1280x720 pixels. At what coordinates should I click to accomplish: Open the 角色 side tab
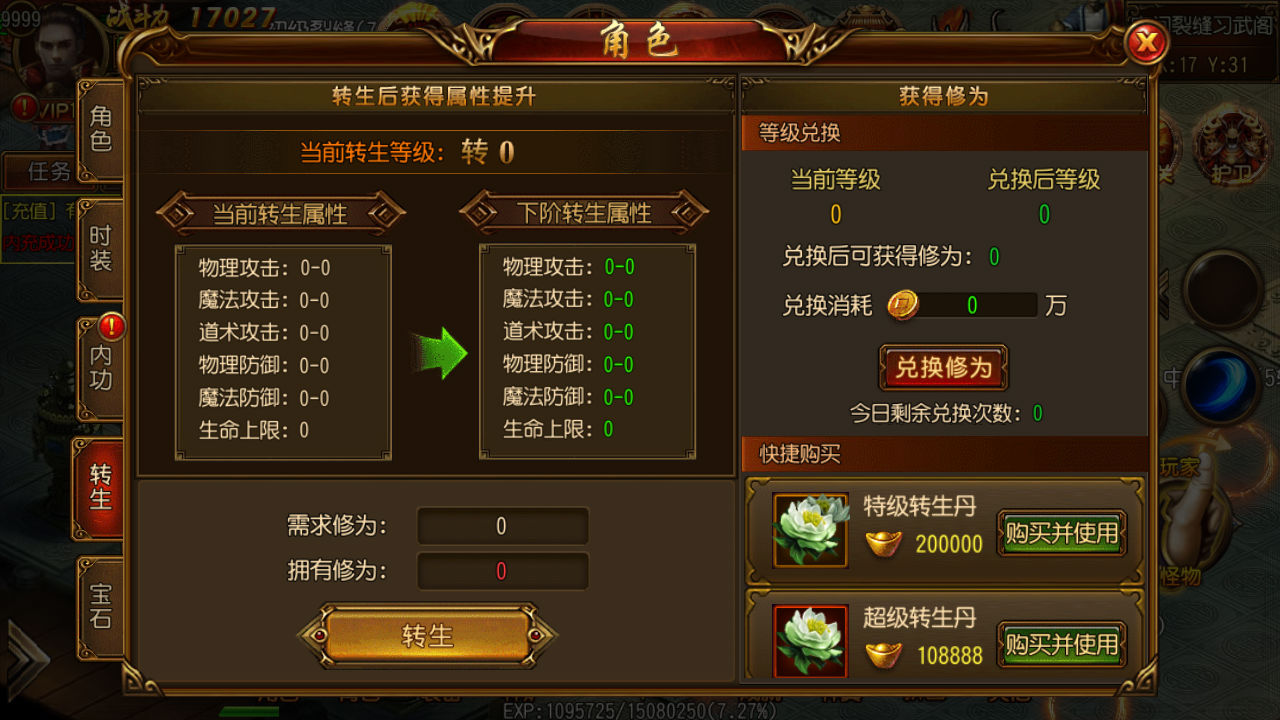(x=100, y=130)
